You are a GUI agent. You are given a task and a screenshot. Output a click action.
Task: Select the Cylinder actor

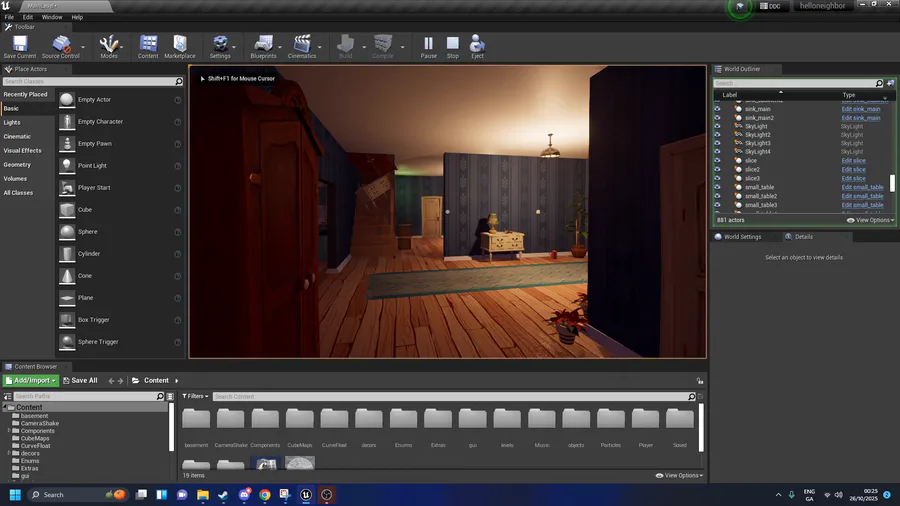pos(120,254)
